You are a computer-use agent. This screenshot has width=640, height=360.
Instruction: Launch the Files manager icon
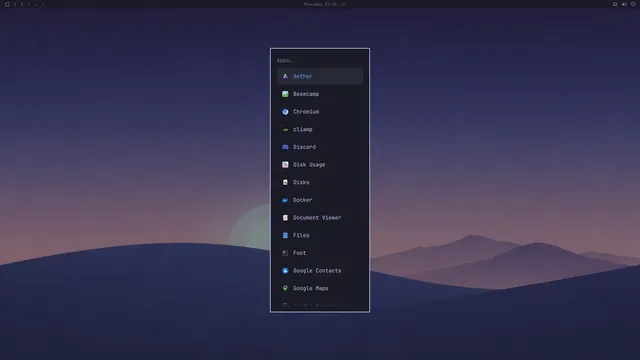285,235
